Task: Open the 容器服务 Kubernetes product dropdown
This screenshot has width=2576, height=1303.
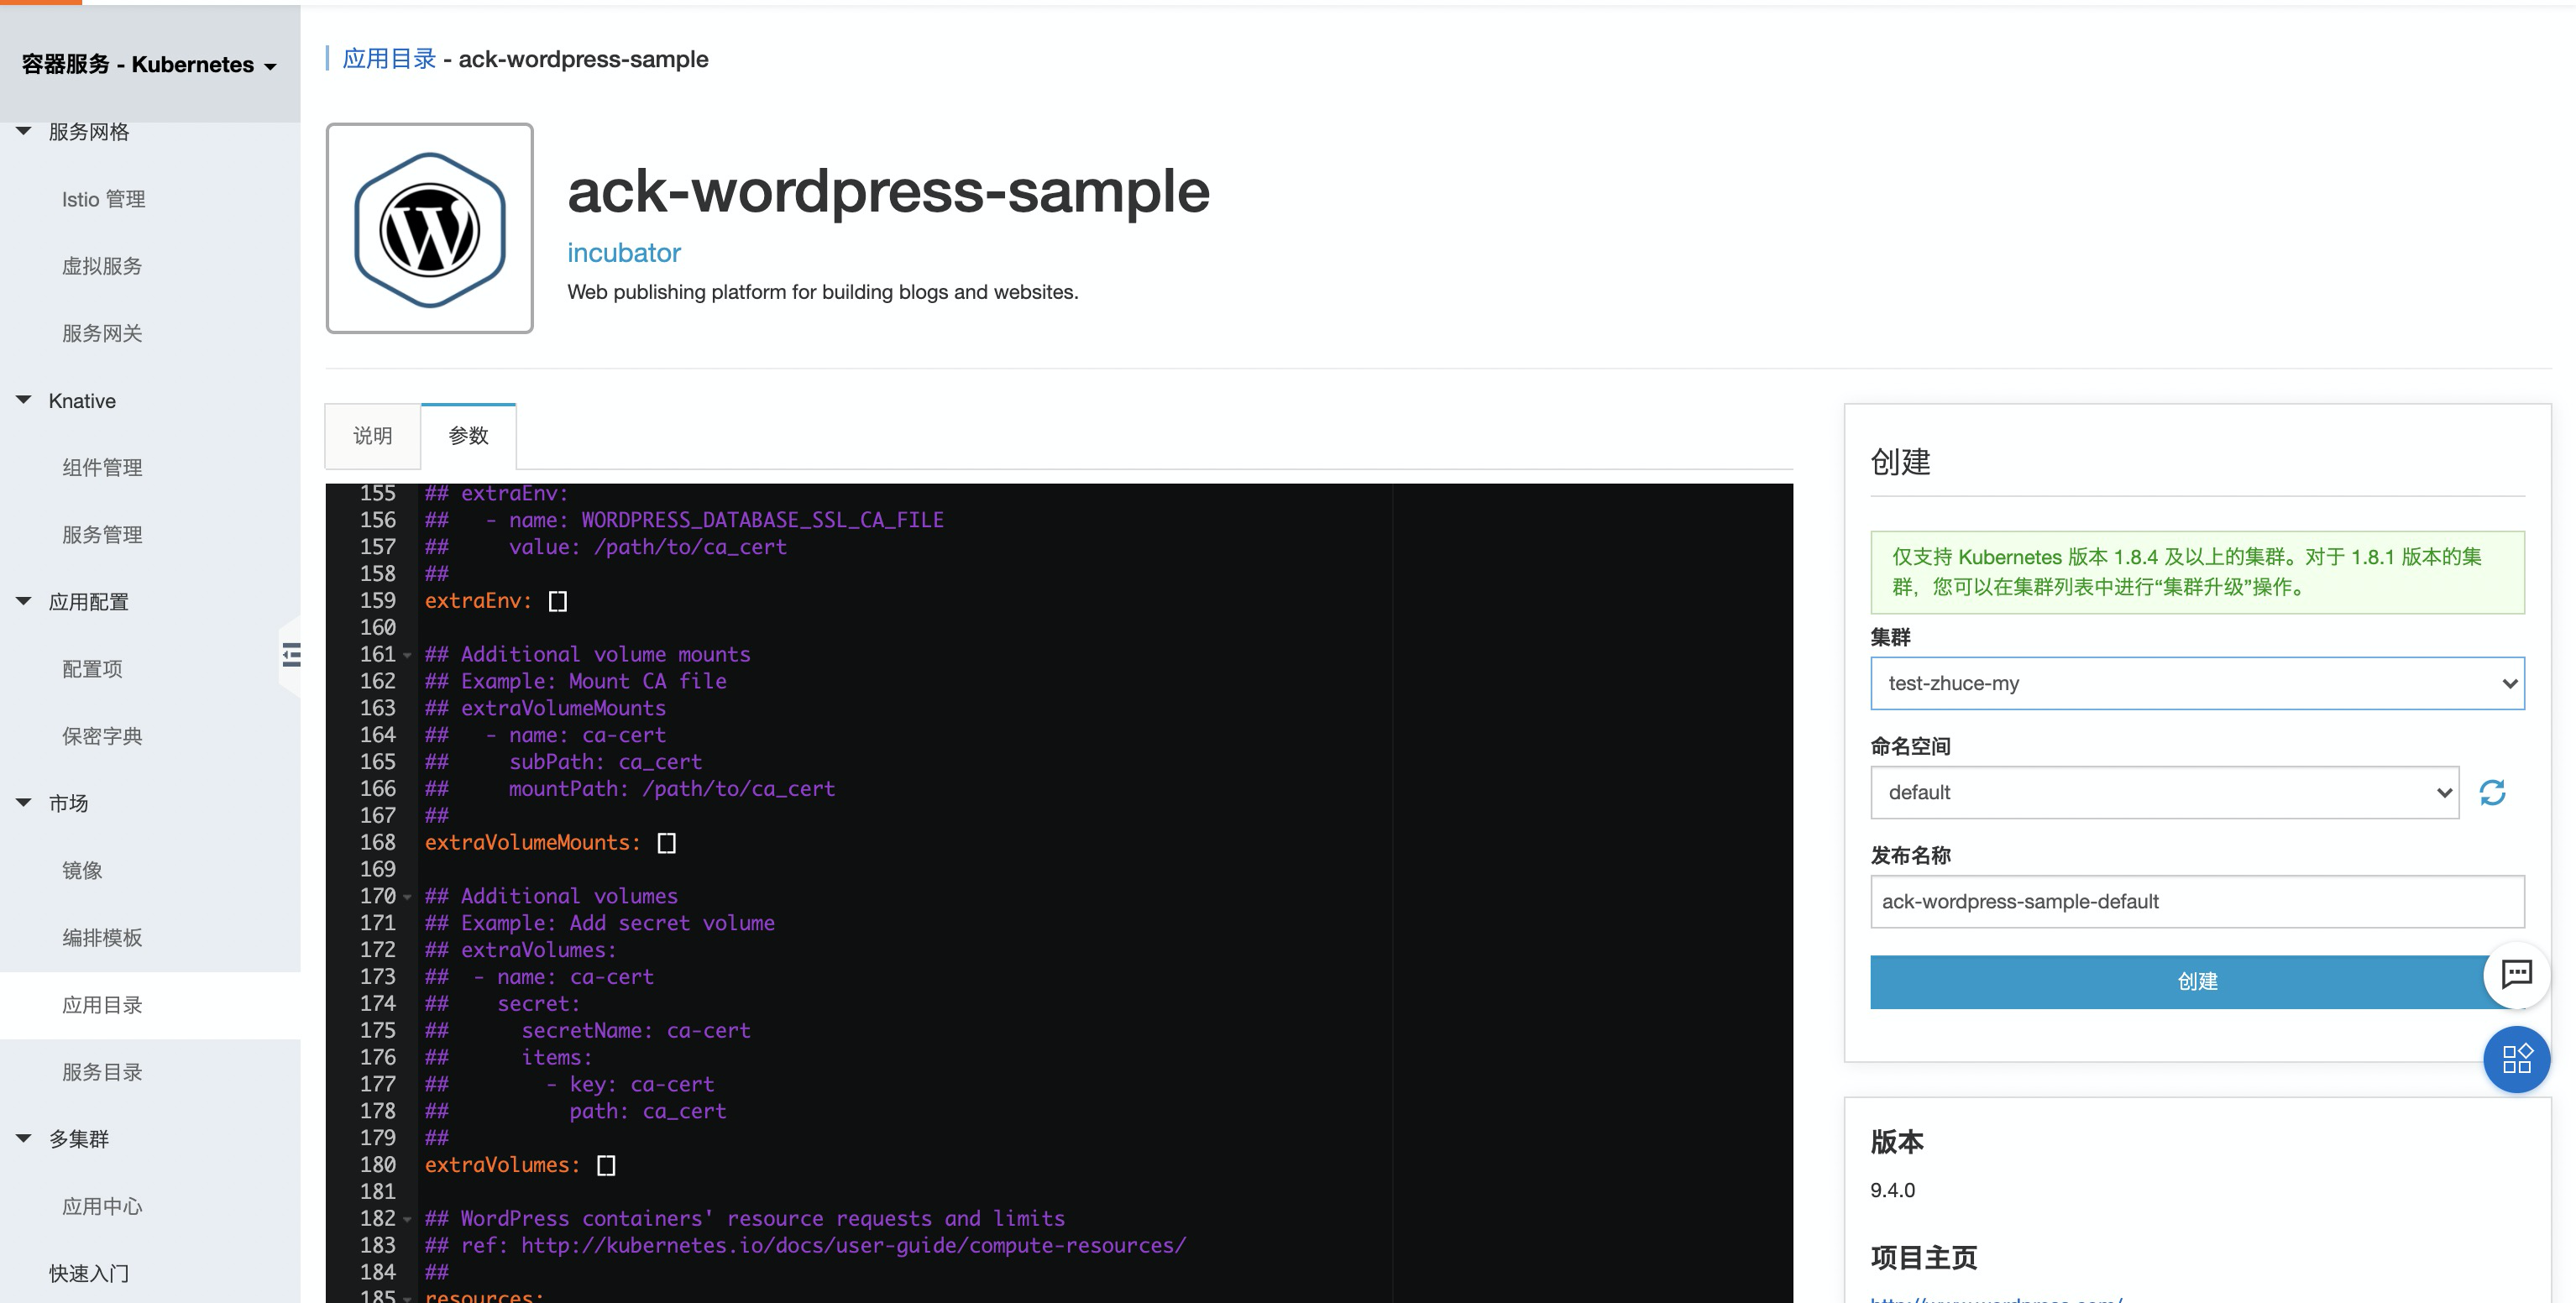Action: click(x=150, y=65)
